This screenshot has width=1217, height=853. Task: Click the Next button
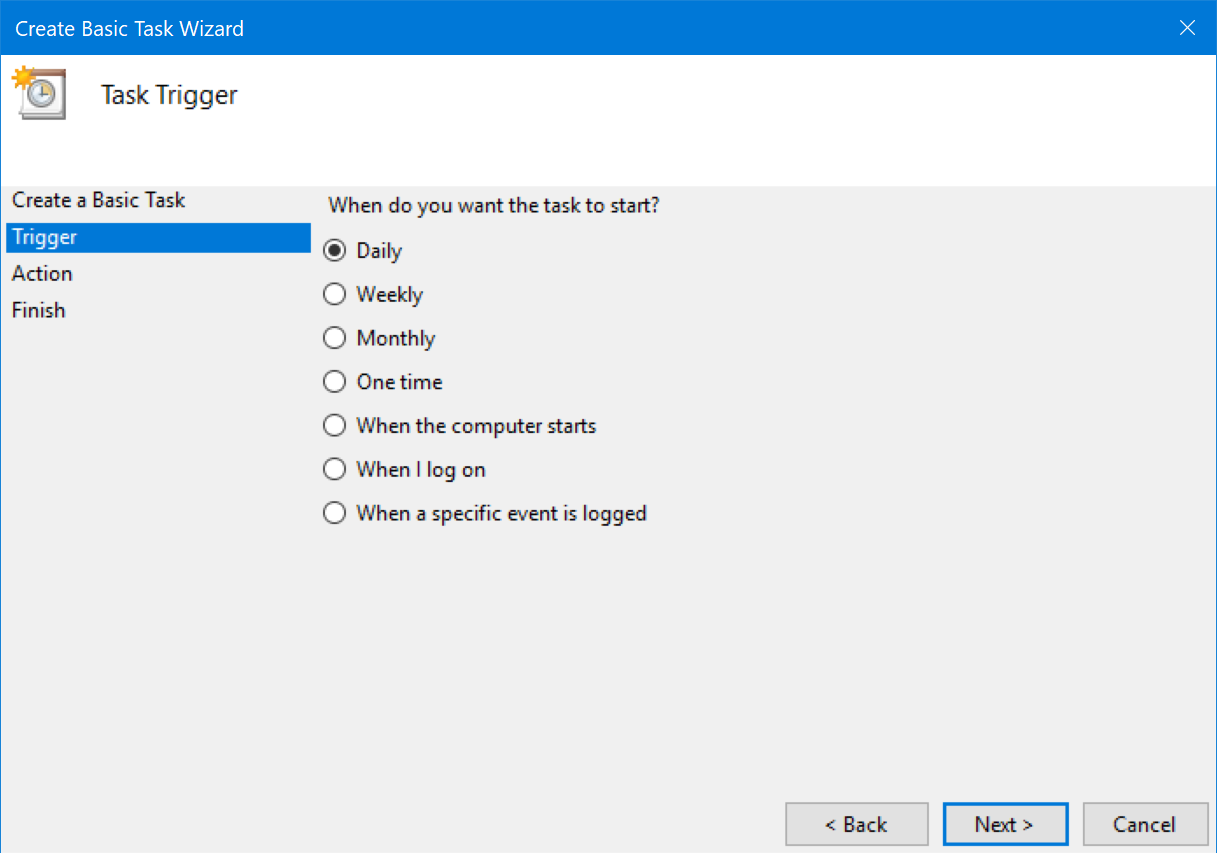click(1005, 824)
